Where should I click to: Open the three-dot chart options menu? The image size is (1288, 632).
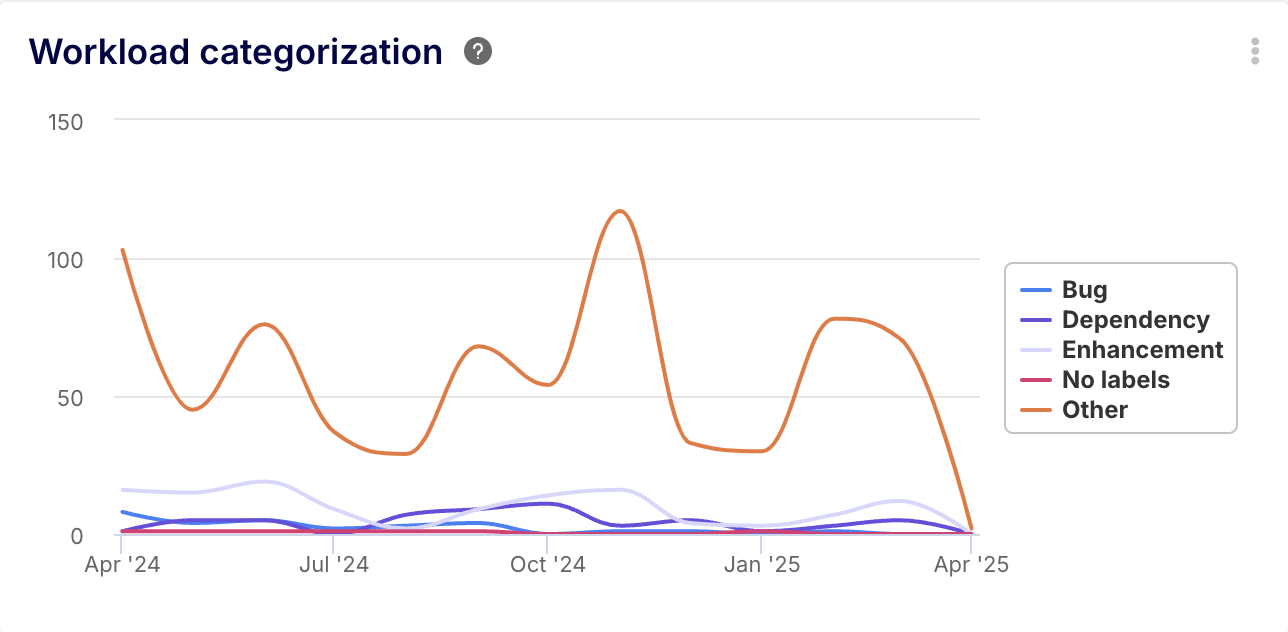pyautogui.click(x=1255, y=52)
